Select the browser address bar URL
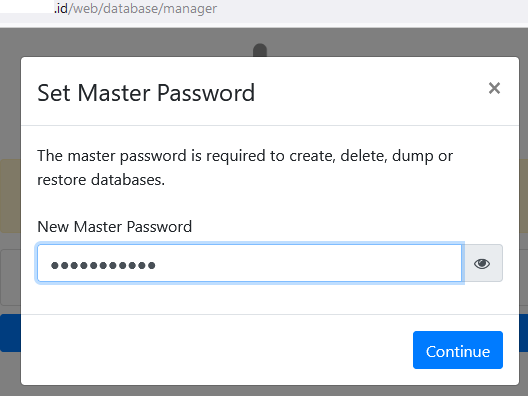The height and width of the screenshot is (396, 528). 135,9
